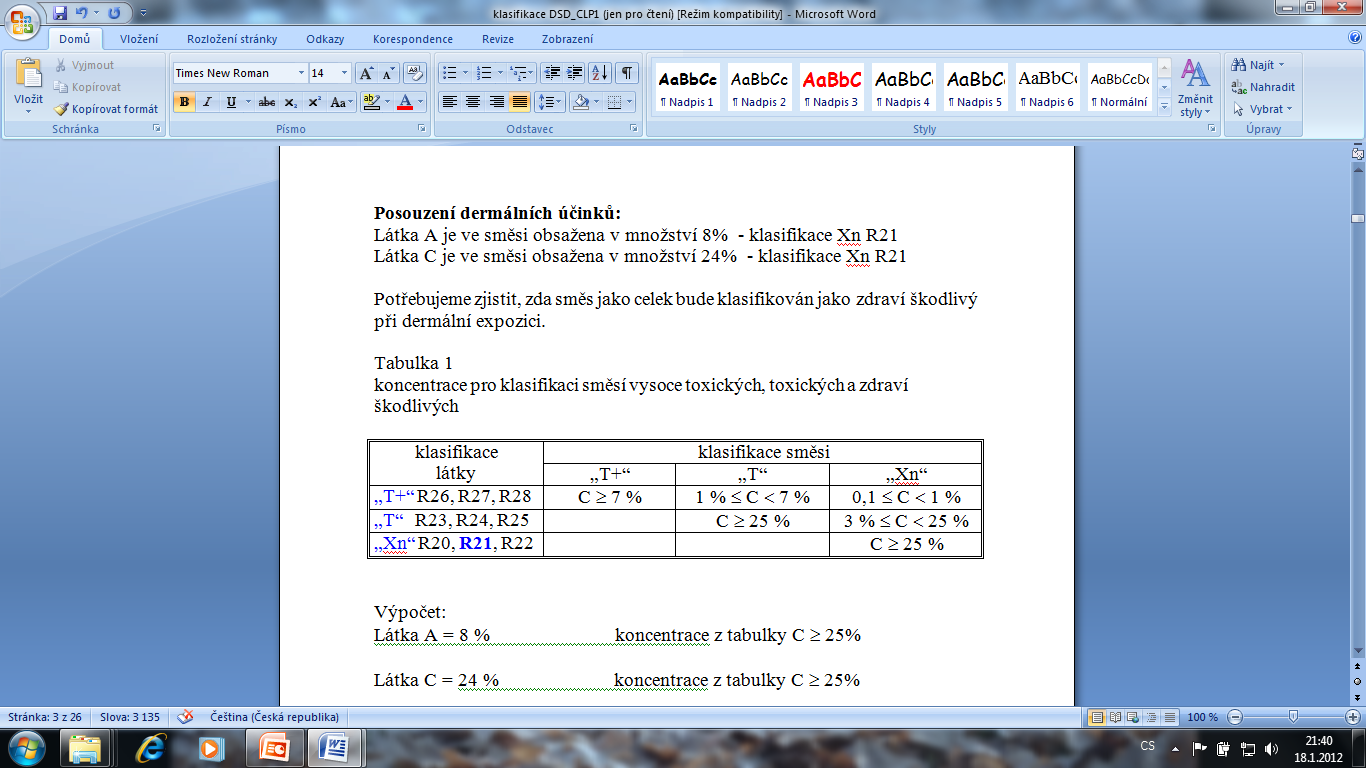Apply Normální style

(x=1119, y=87)
